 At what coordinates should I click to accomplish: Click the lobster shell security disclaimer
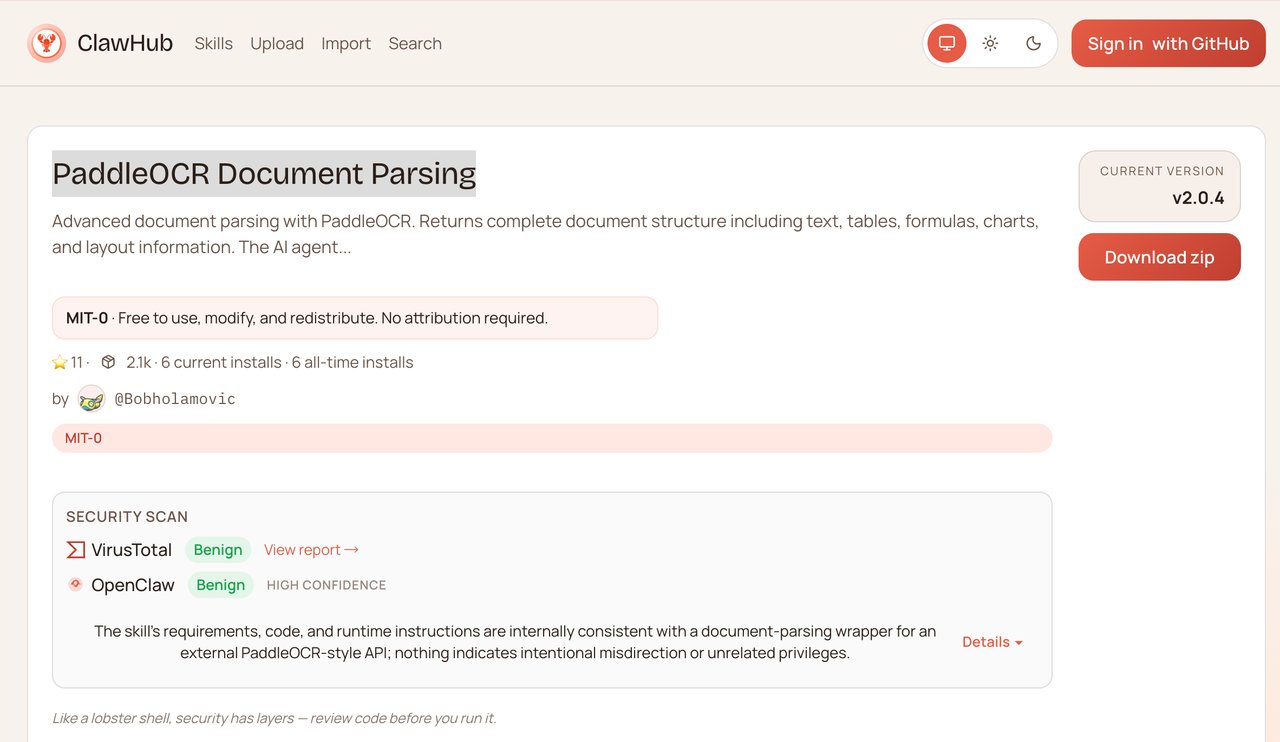(x=274, y=718)
